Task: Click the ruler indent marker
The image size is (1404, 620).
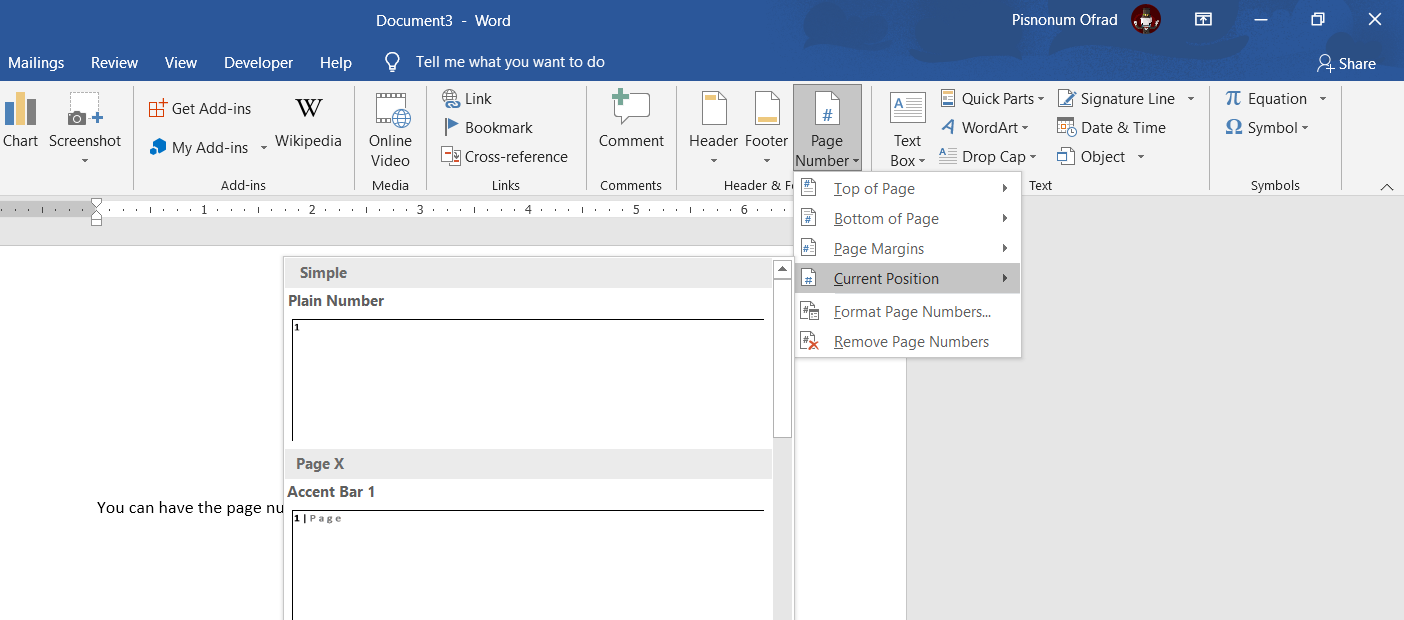Action: coord(96,211)
